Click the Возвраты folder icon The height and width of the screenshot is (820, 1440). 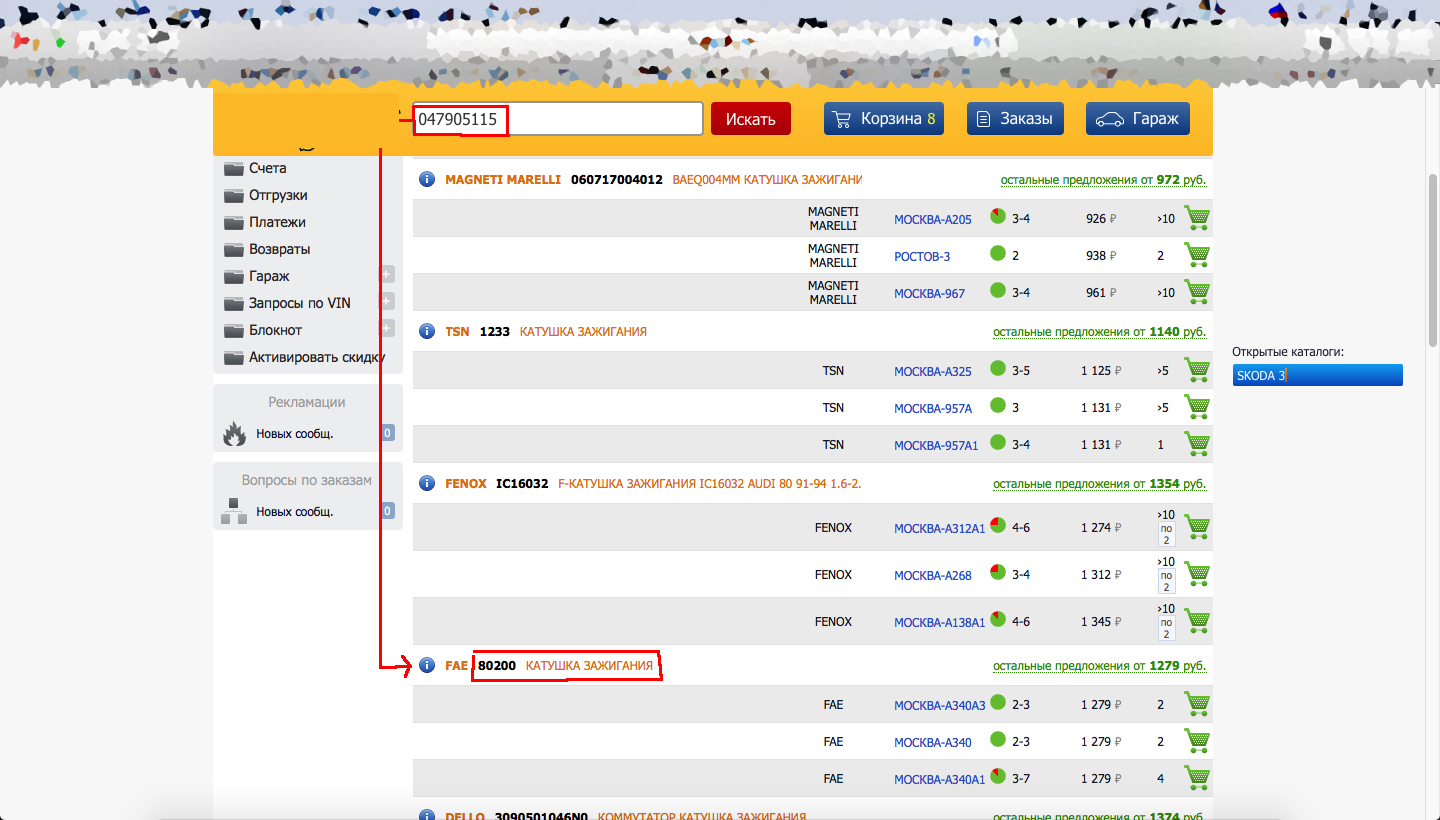pyautogui.click(x=234, y=249)
